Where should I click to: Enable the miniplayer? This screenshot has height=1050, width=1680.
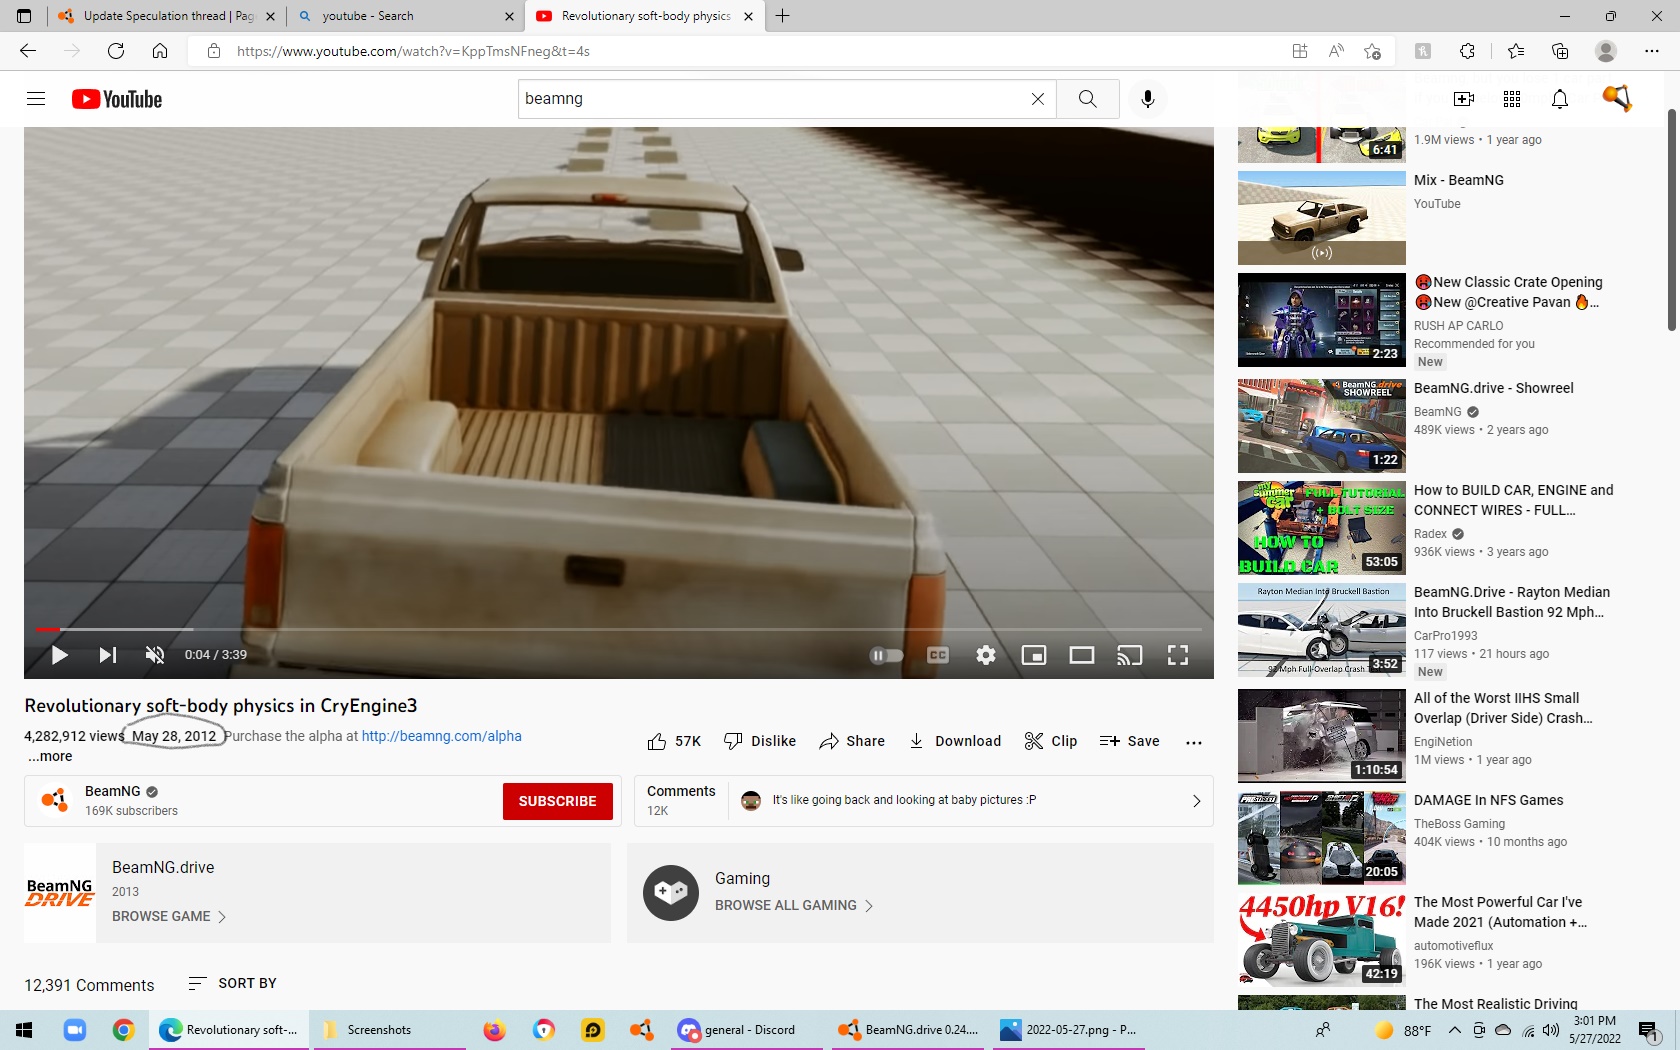tap(1034, 655)
